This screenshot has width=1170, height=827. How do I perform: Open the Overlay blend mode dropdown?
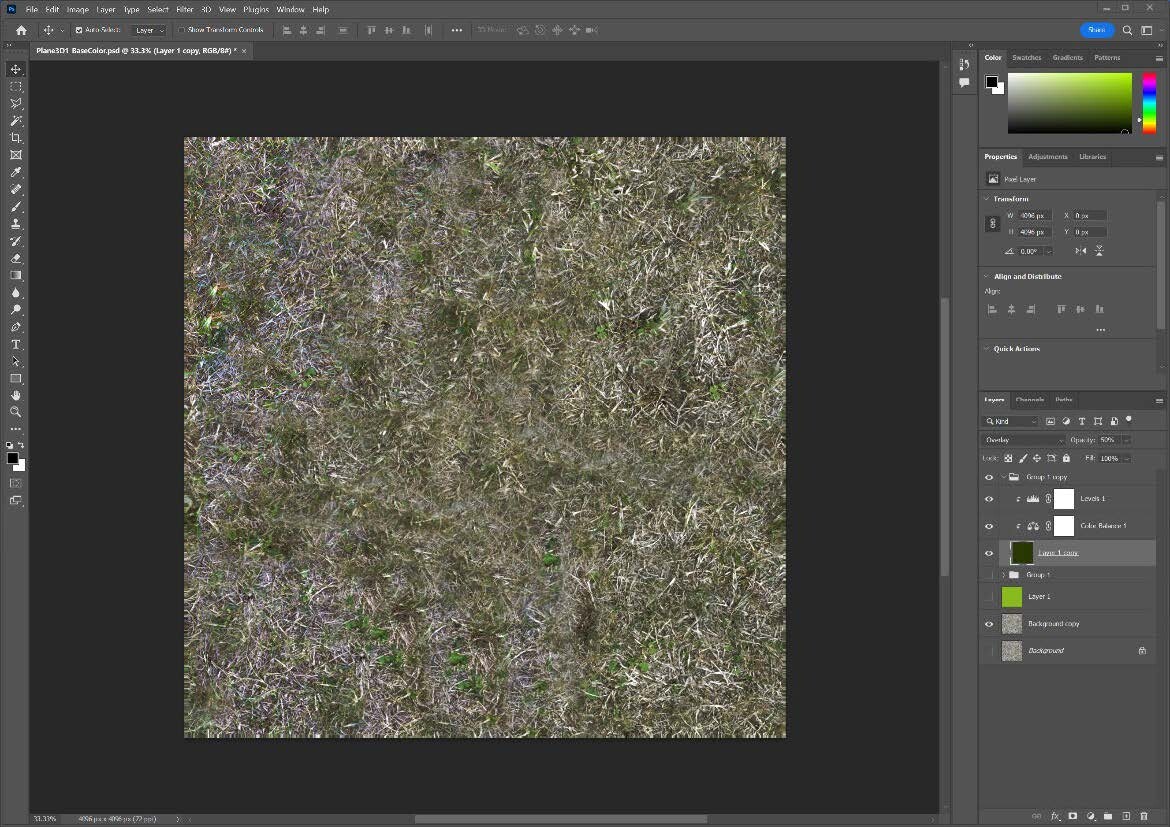coord(1022,439)
